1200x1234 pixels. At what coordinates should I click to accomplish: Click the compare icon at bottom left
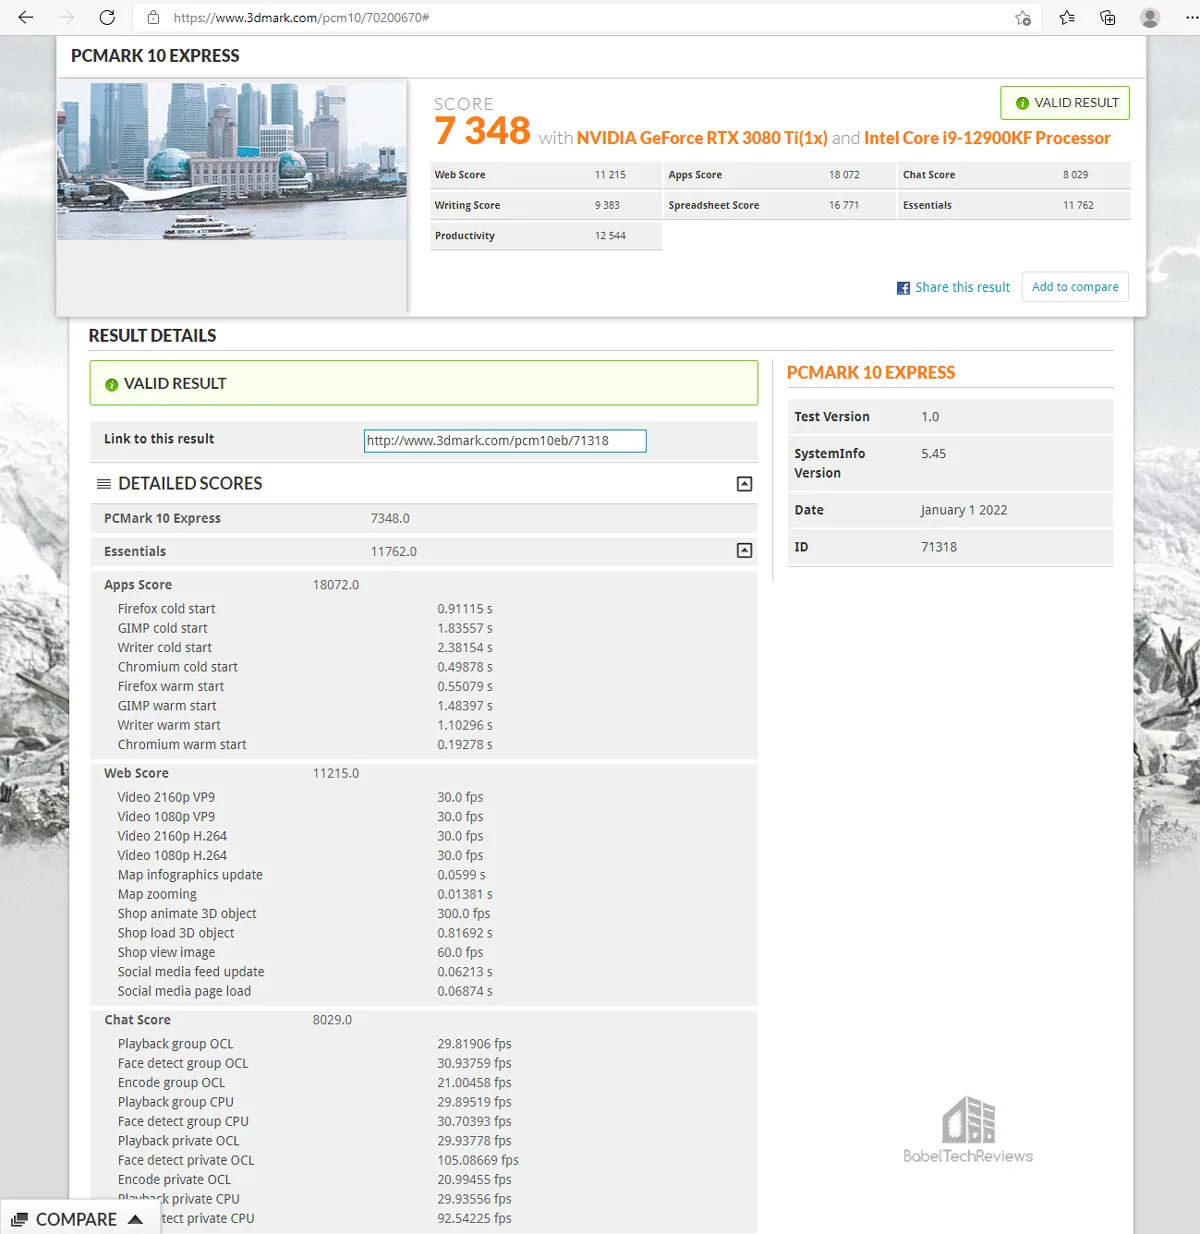coord(19,1220)
